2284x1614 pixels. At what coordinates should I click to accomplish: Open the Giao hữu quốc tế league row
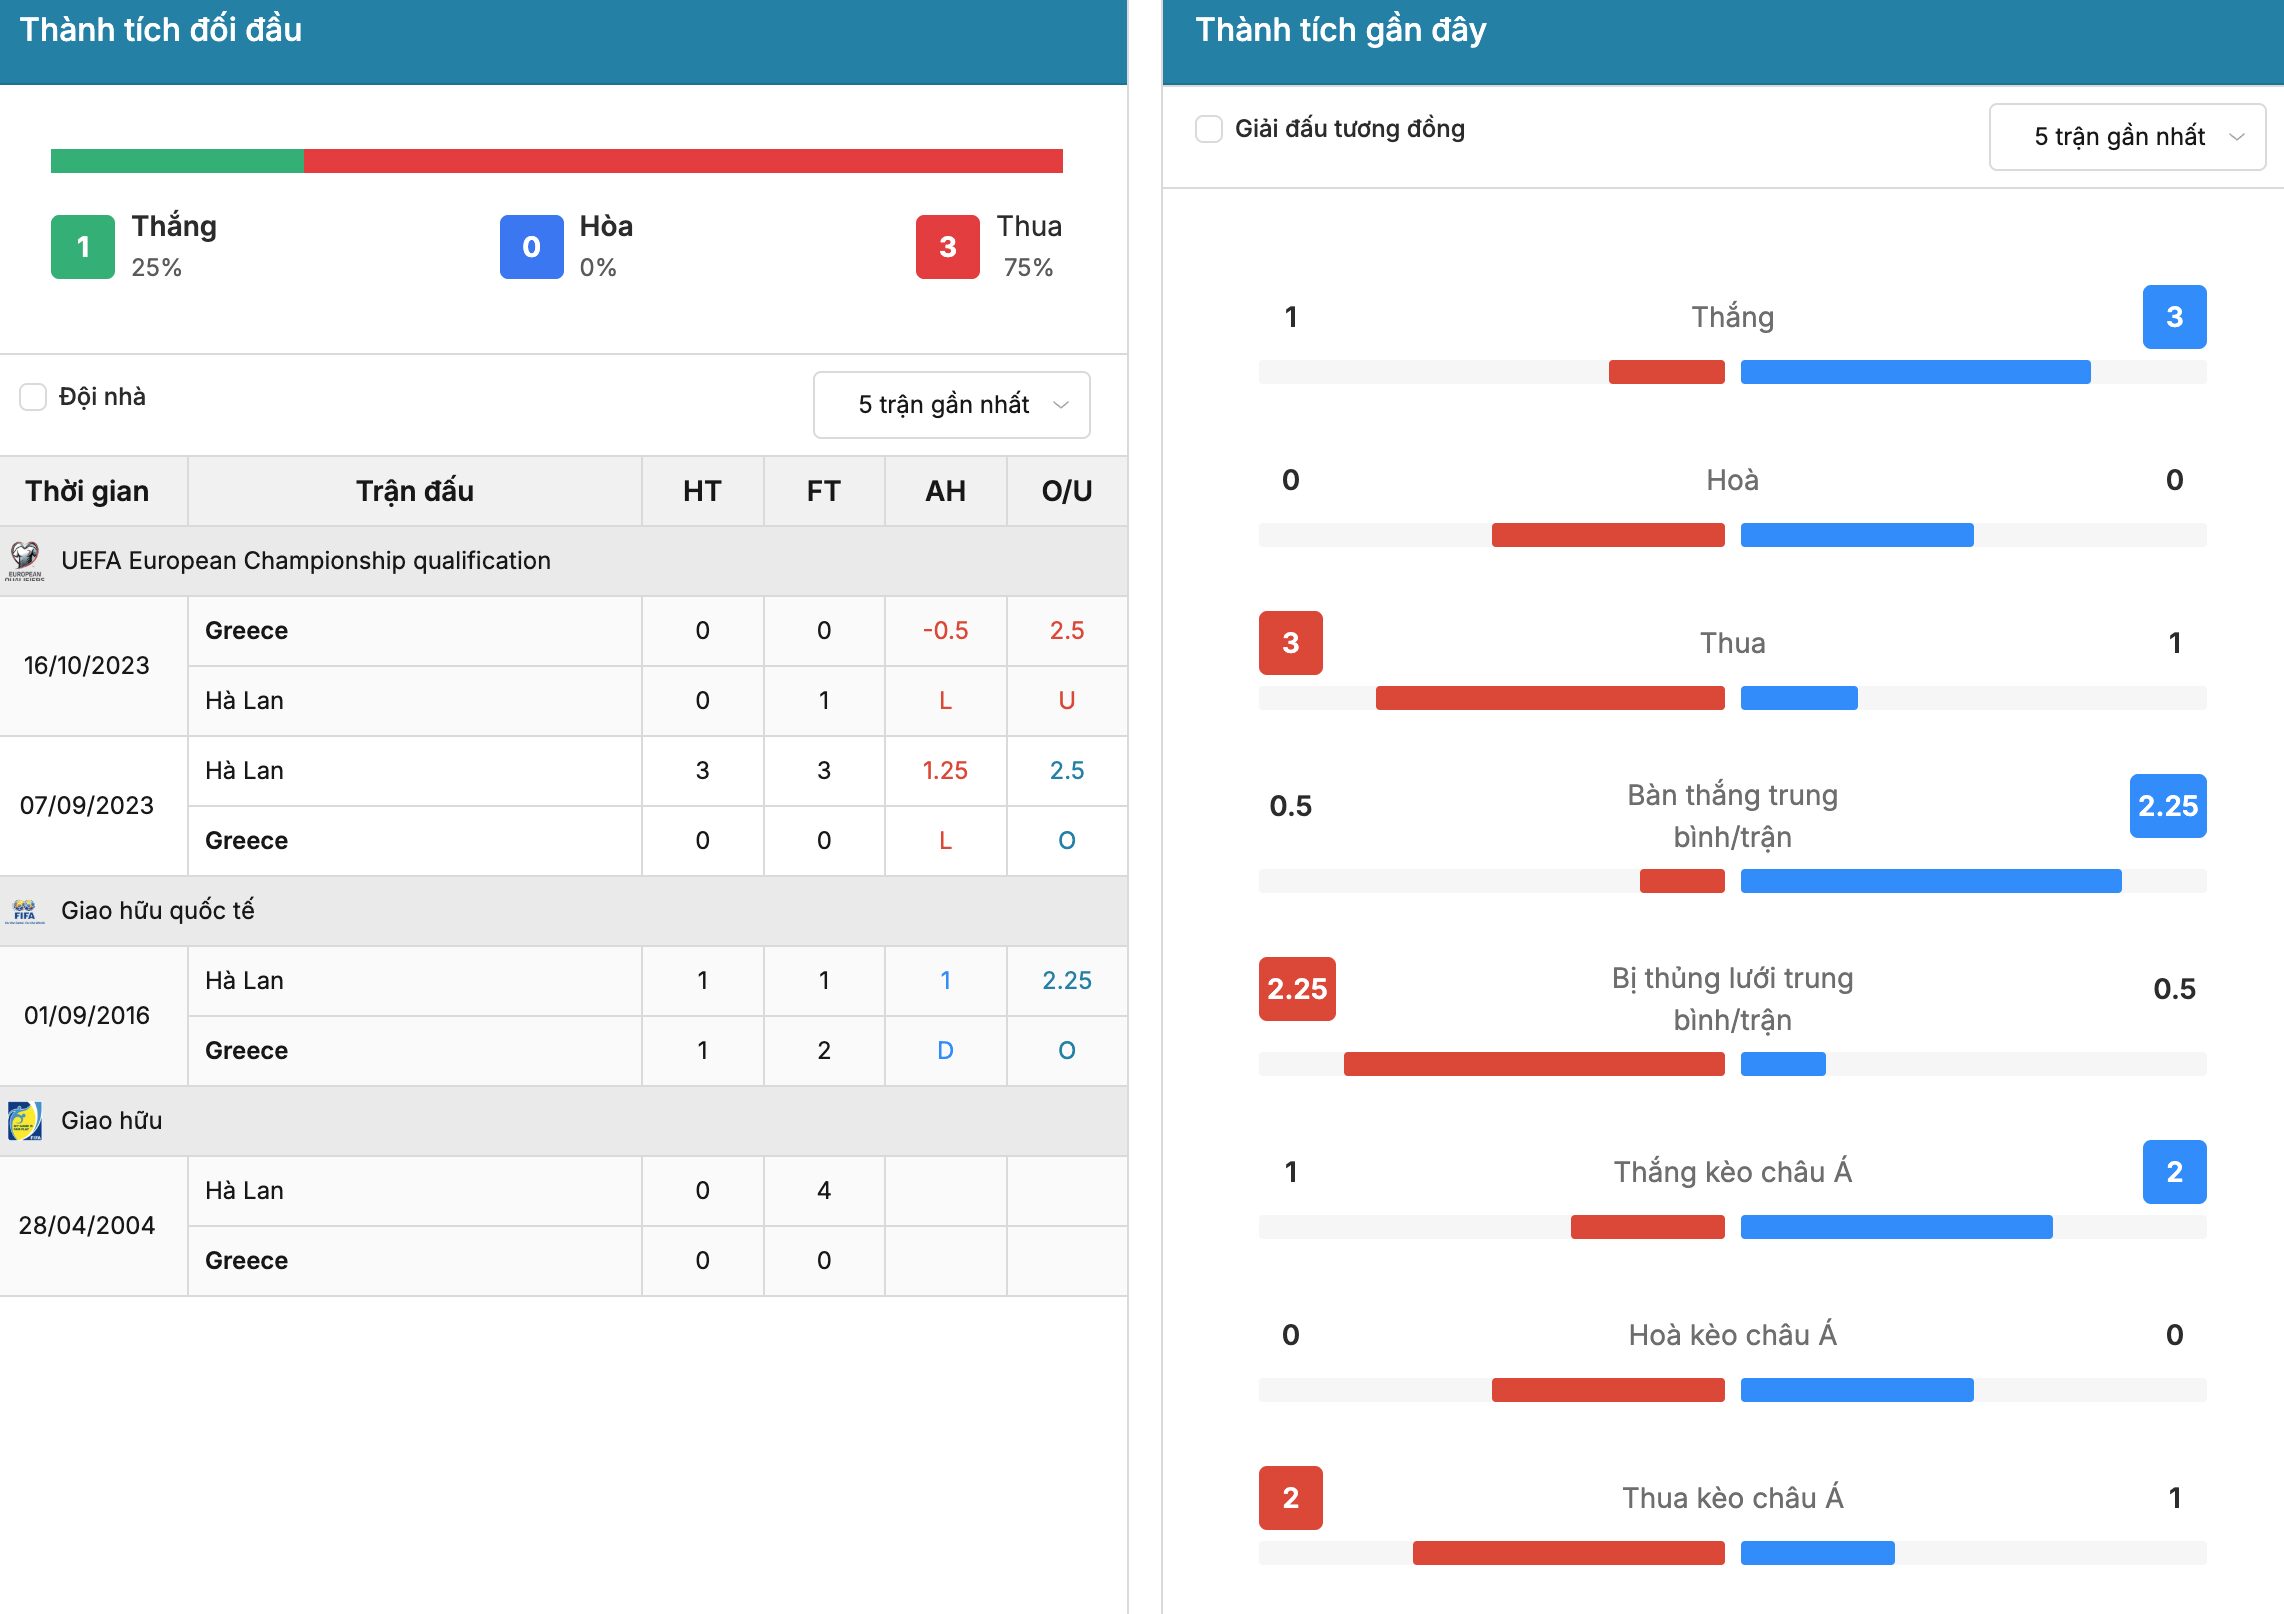tap(563, 911)
